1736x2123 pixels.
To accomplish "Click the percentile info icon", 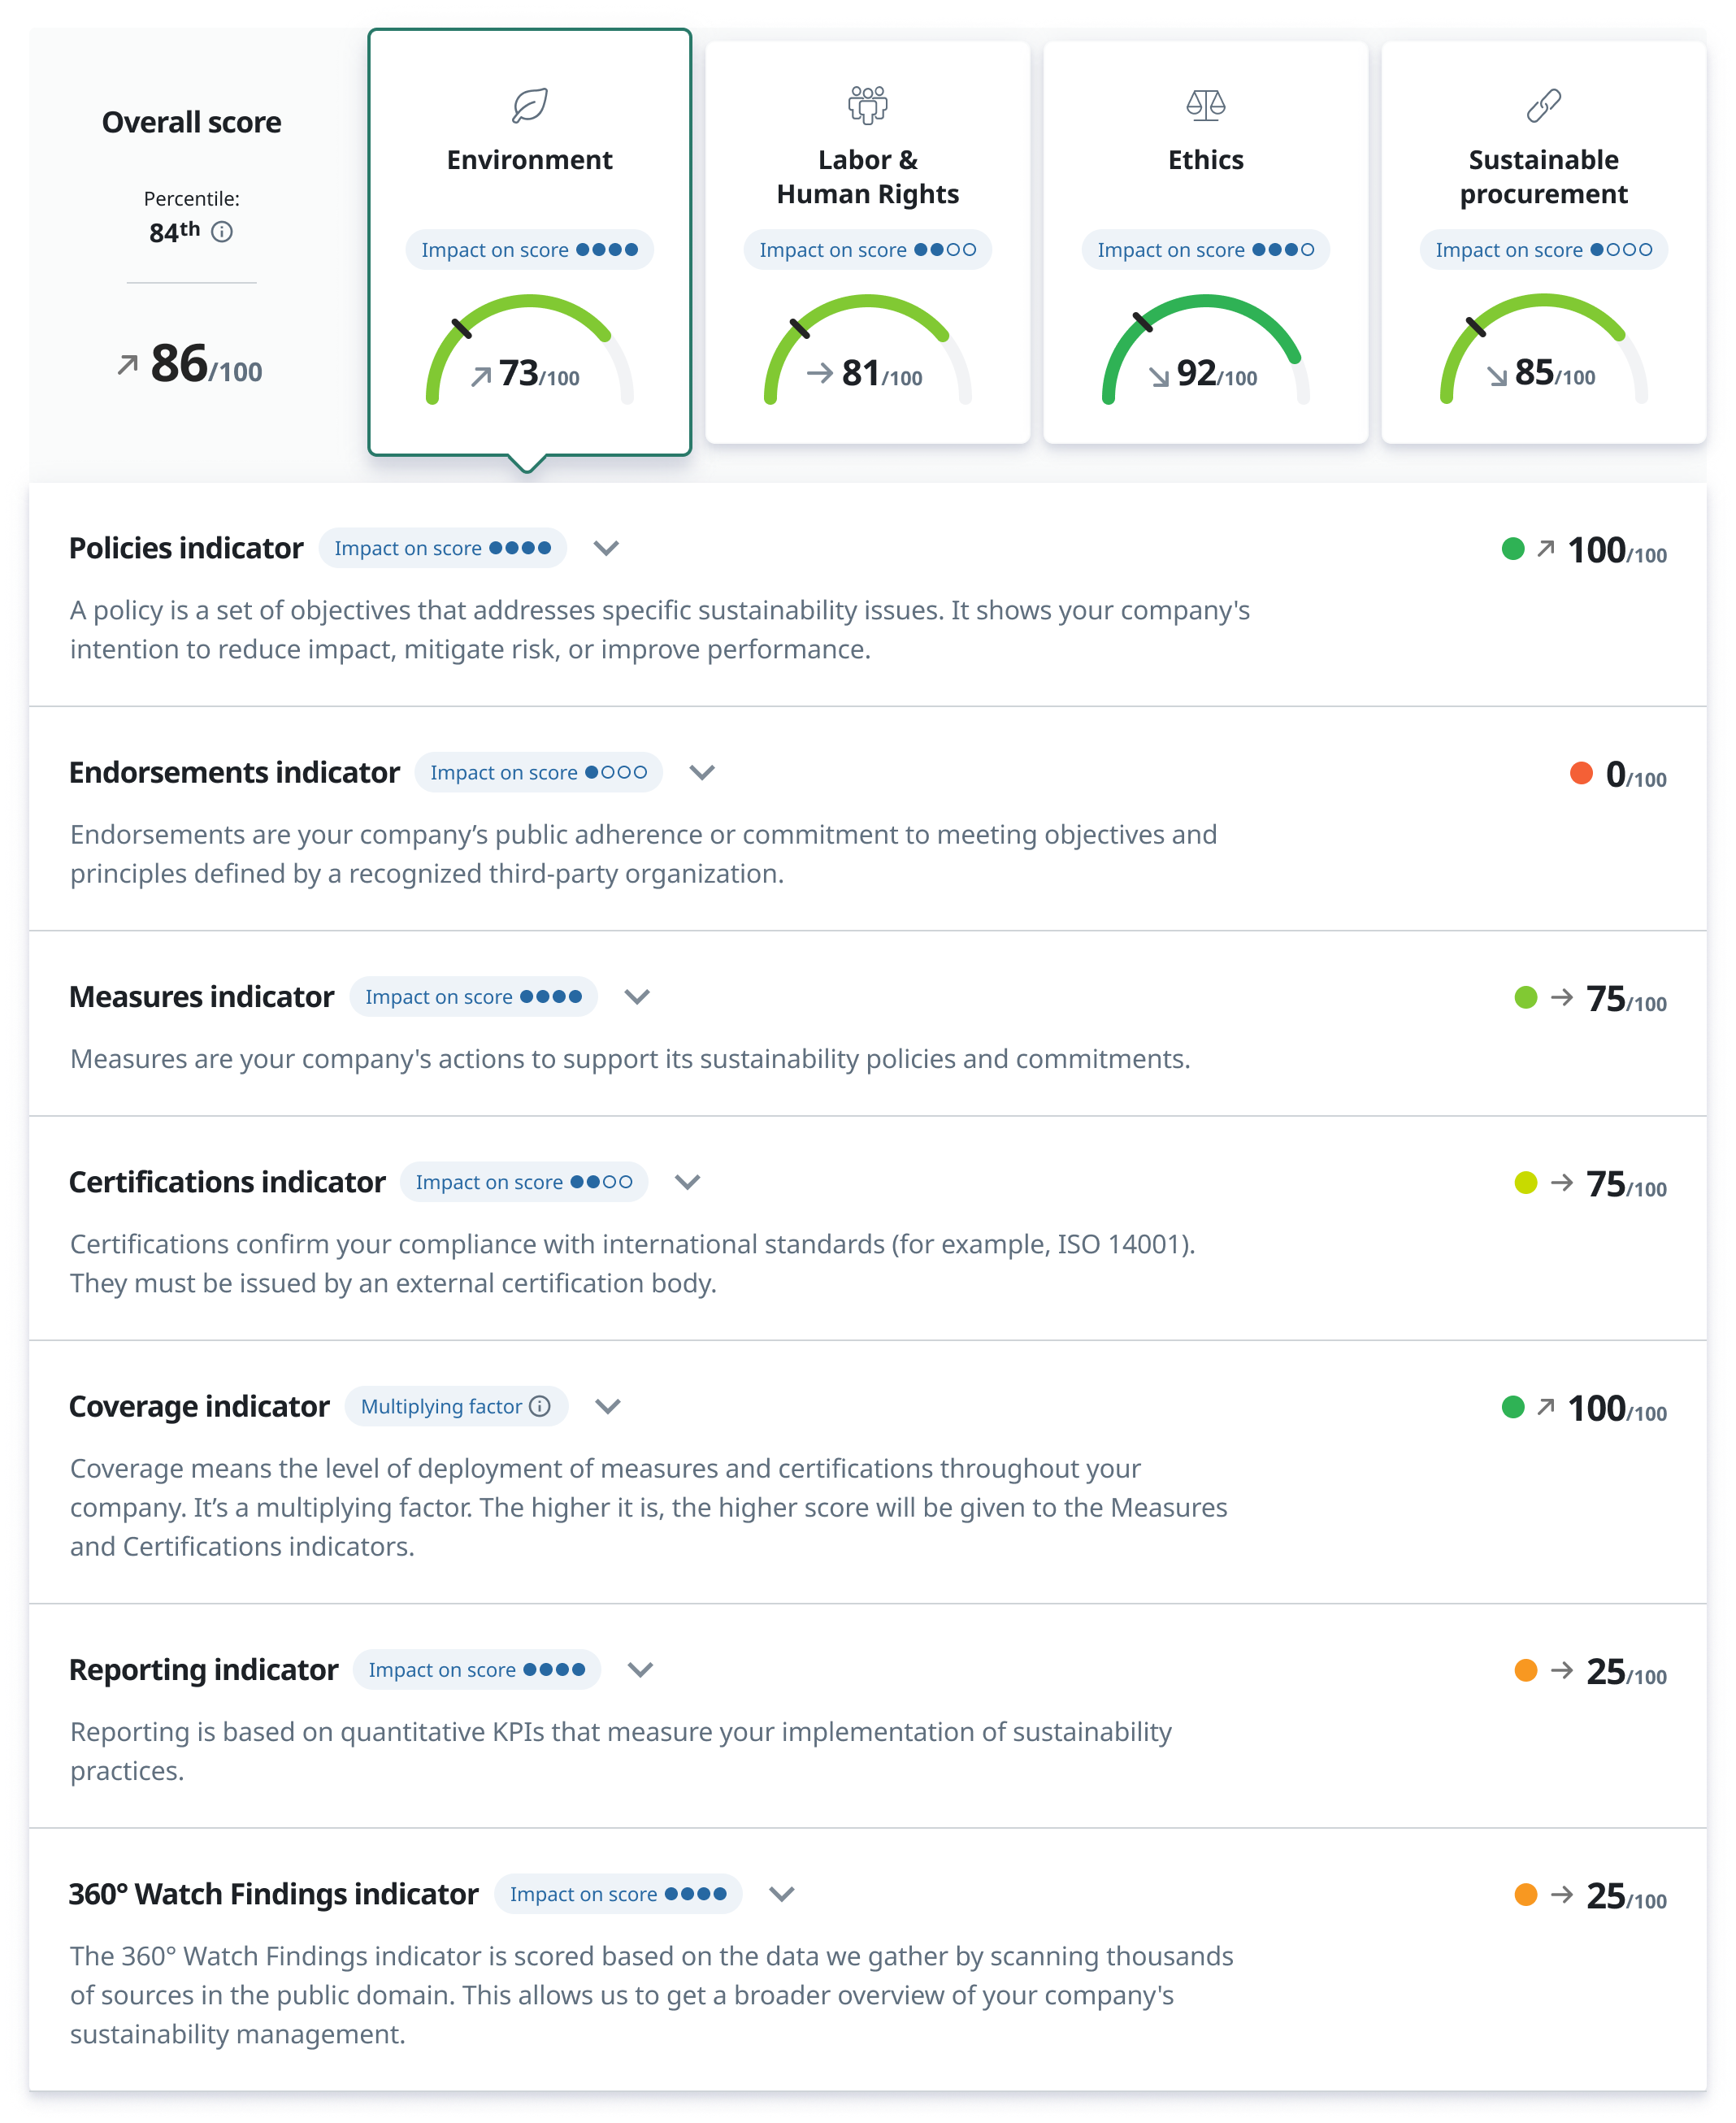I will point(222,232).
